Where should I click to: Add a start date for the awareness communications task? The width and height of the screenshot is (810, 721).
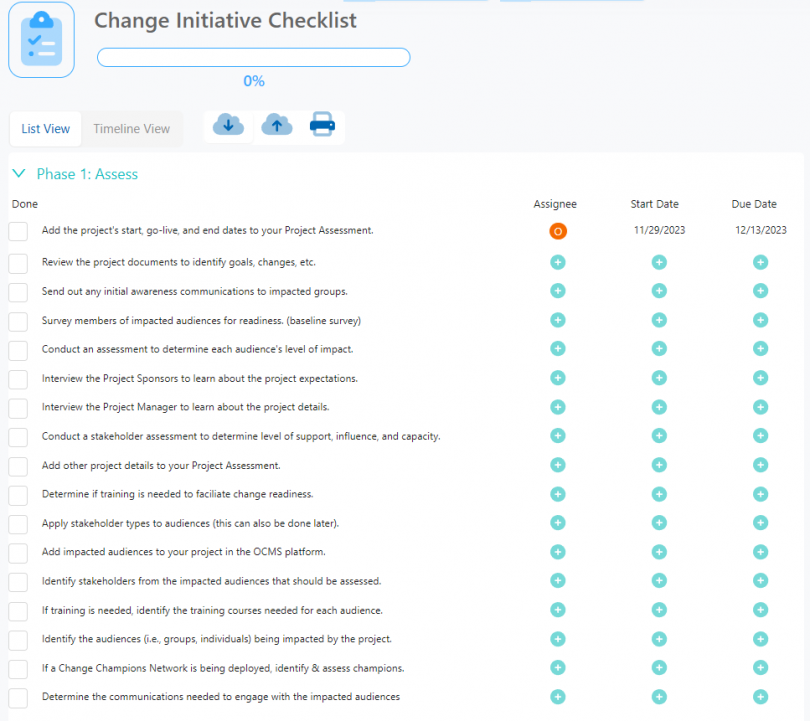(658, 291)
